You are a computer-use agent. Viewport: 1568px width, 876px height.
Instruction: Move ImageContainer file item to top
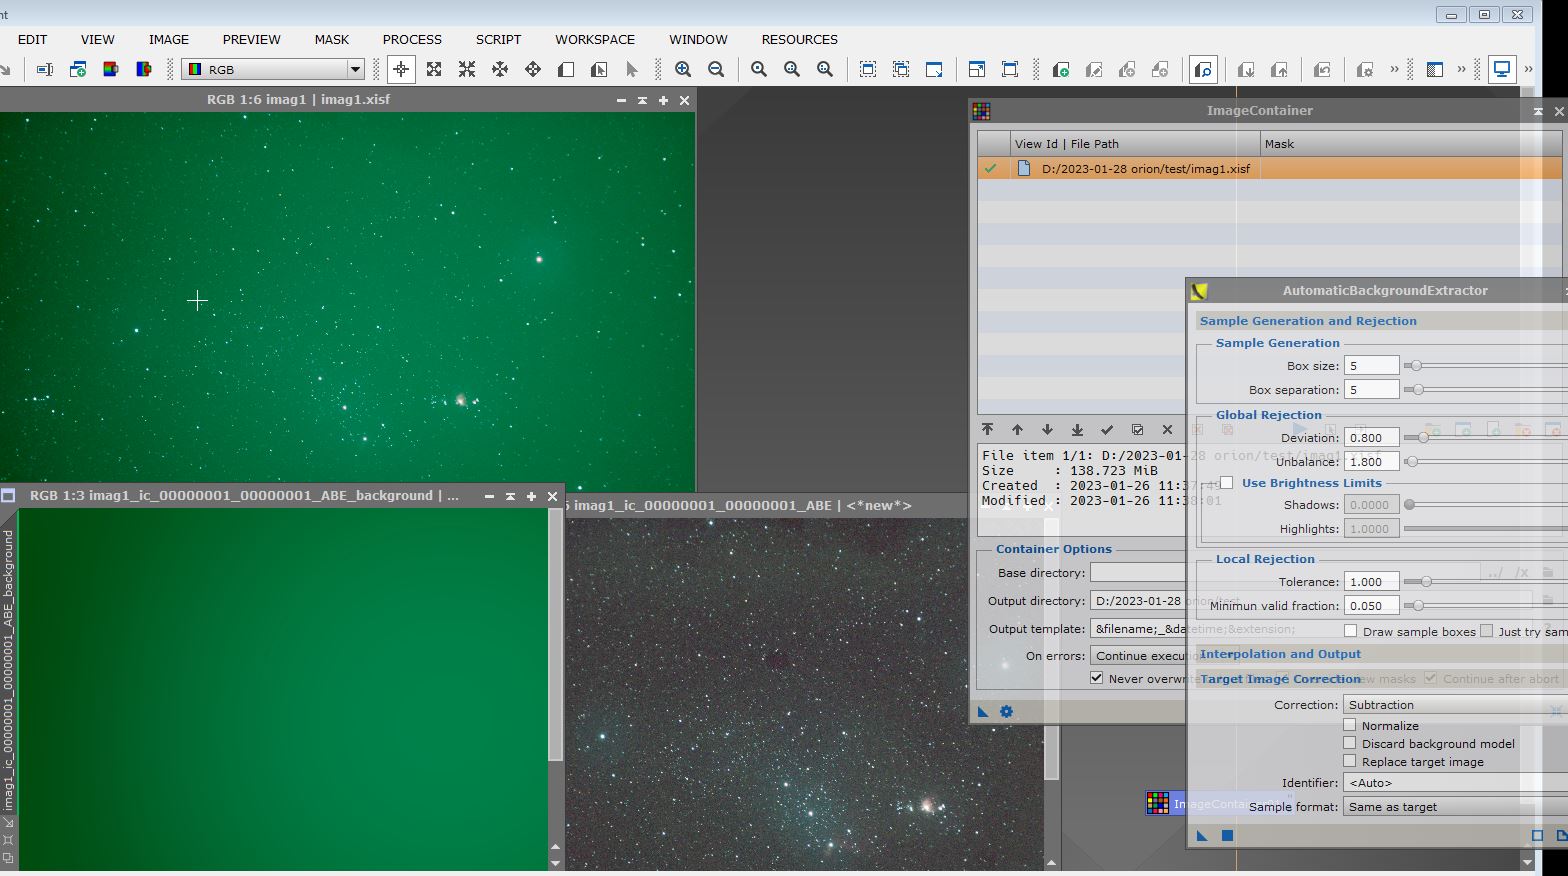(x=987, y=430)
